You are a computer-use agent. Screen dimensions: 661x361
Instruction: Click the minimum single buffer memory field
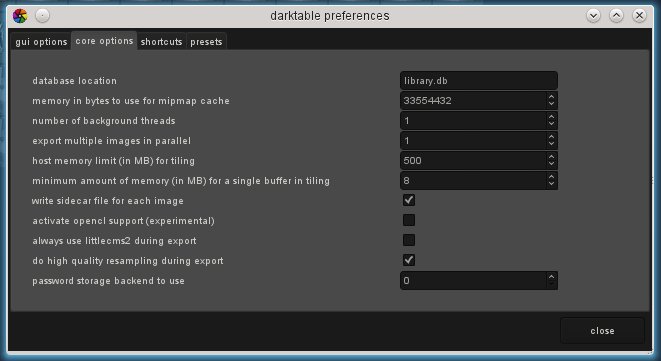coord(473,180)
